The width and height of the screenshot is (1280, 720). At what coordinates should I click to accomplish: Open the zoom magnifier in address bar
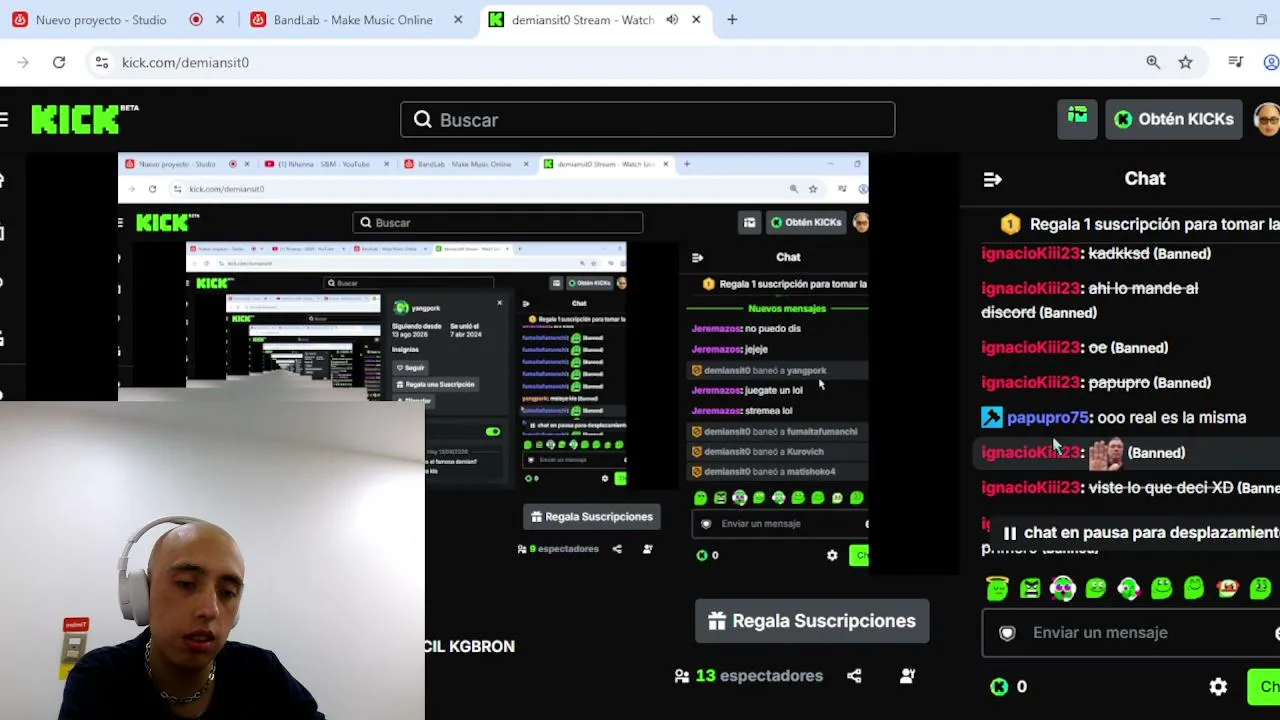(1153, 62)
